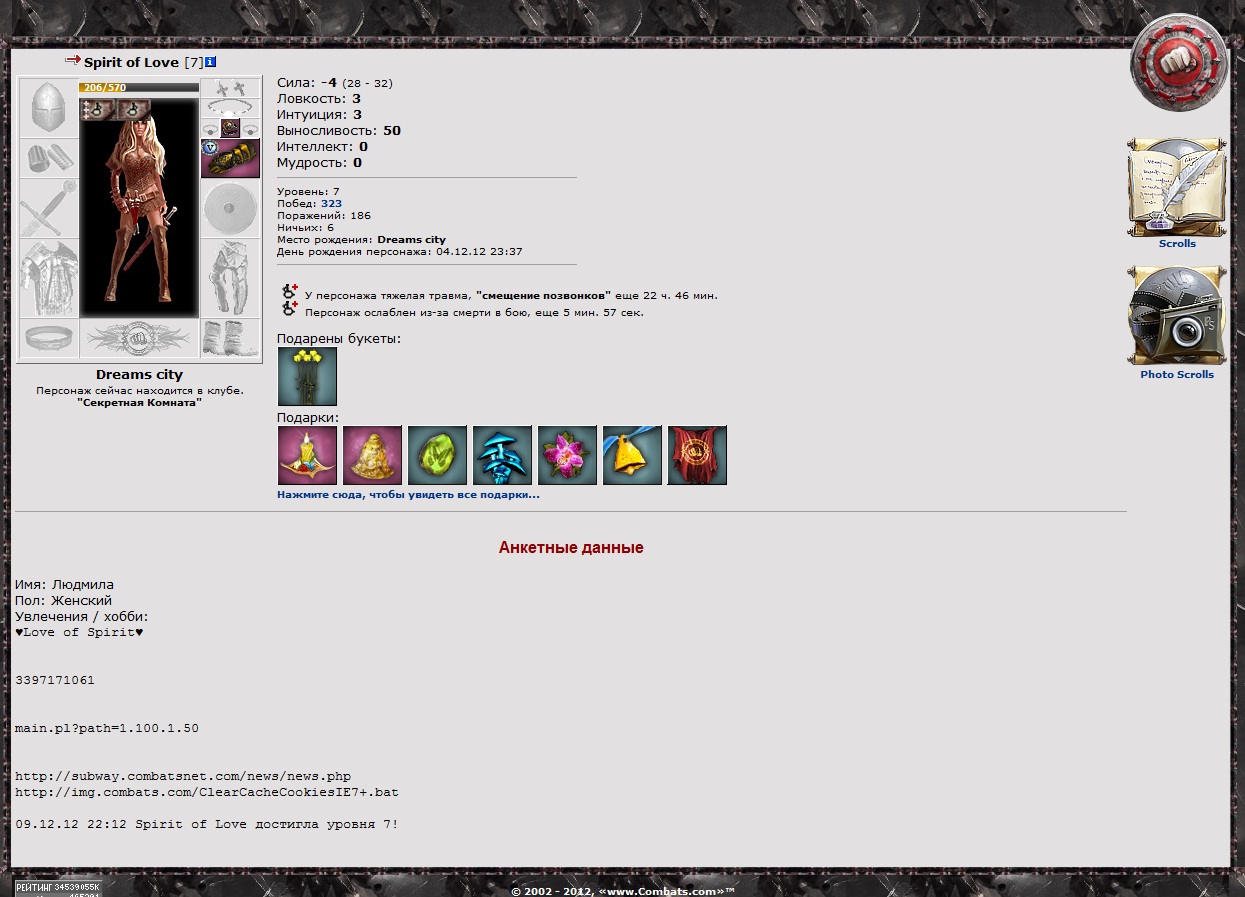Click the red banner gift icon
1245x897 pixels.
[697, 455]
